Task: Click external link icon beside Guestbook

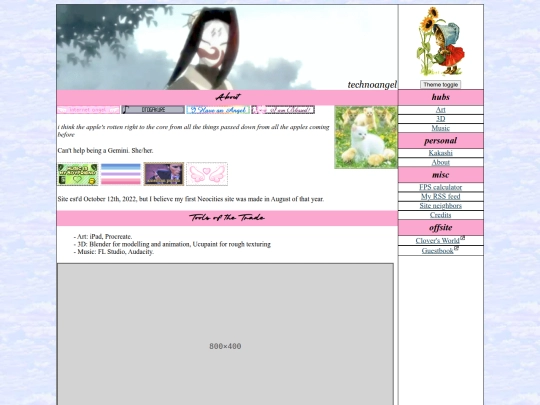Action: pyautogui.click(x=456, y=248)
